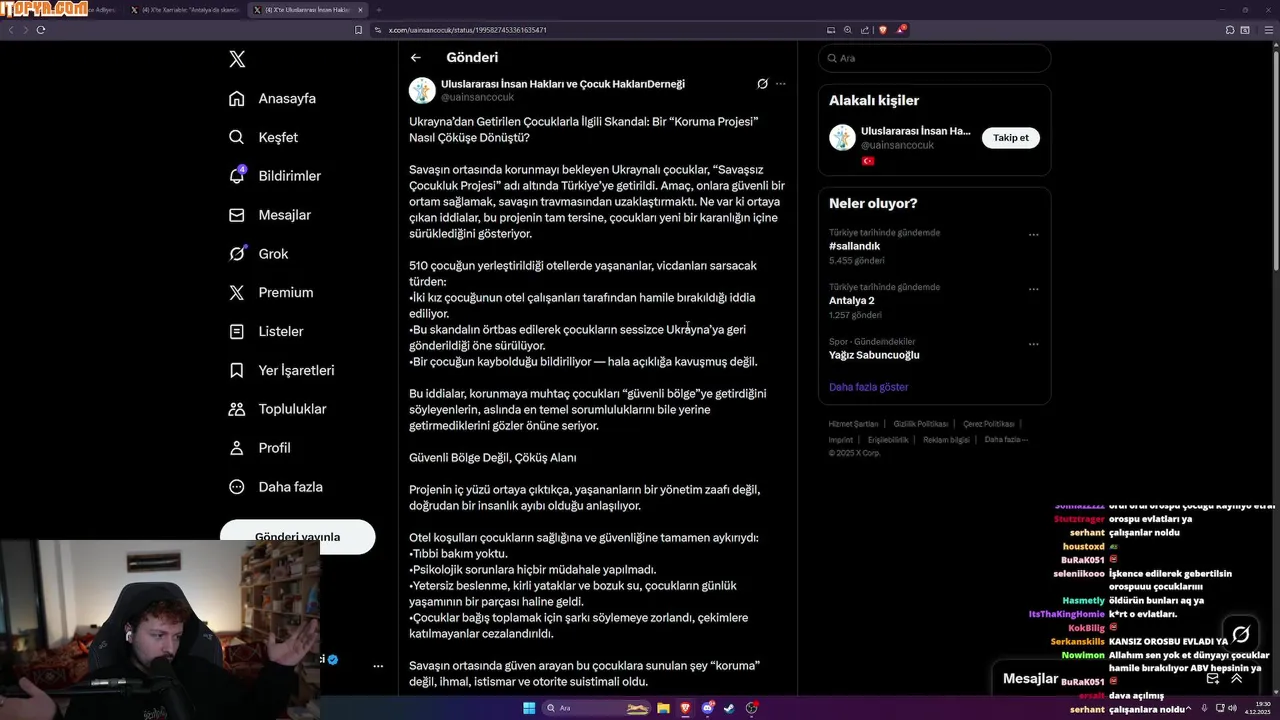This screenshot has width=1280, height=720.
Task: Click the Premium X icon
Action: pyautogui.click(x=237, y=293)
